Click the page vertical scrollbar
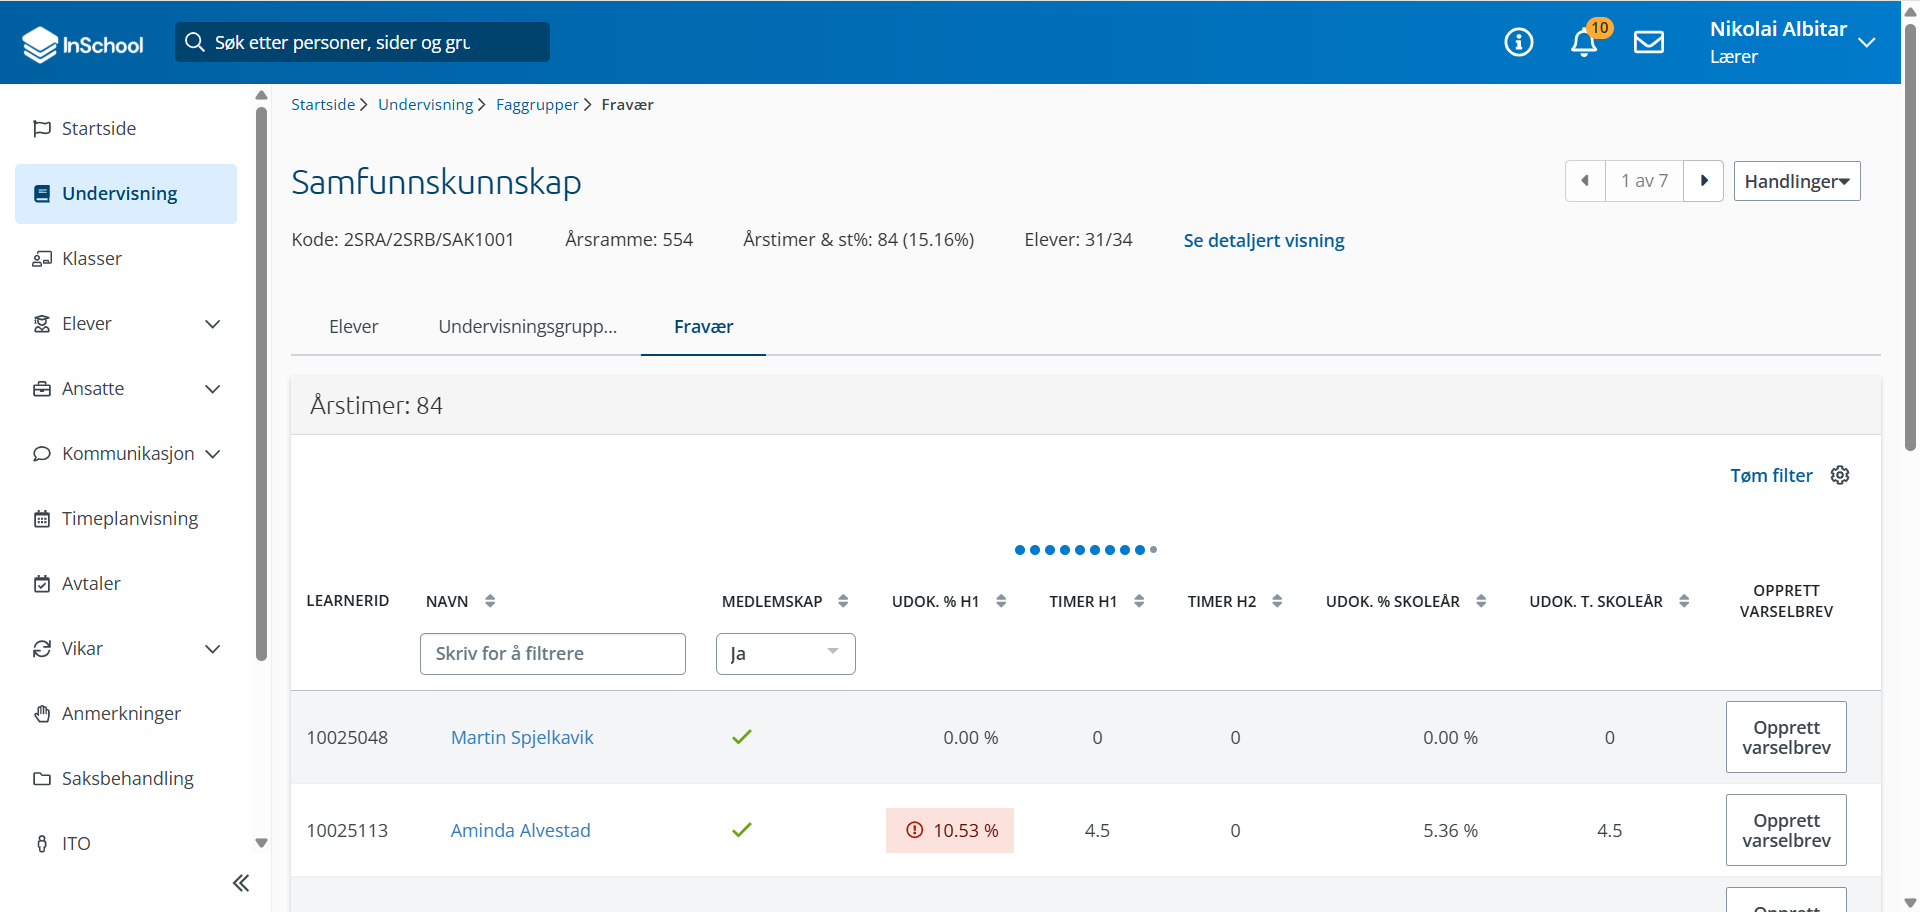The image size is (1920, 912). (x=1910, y=237)
